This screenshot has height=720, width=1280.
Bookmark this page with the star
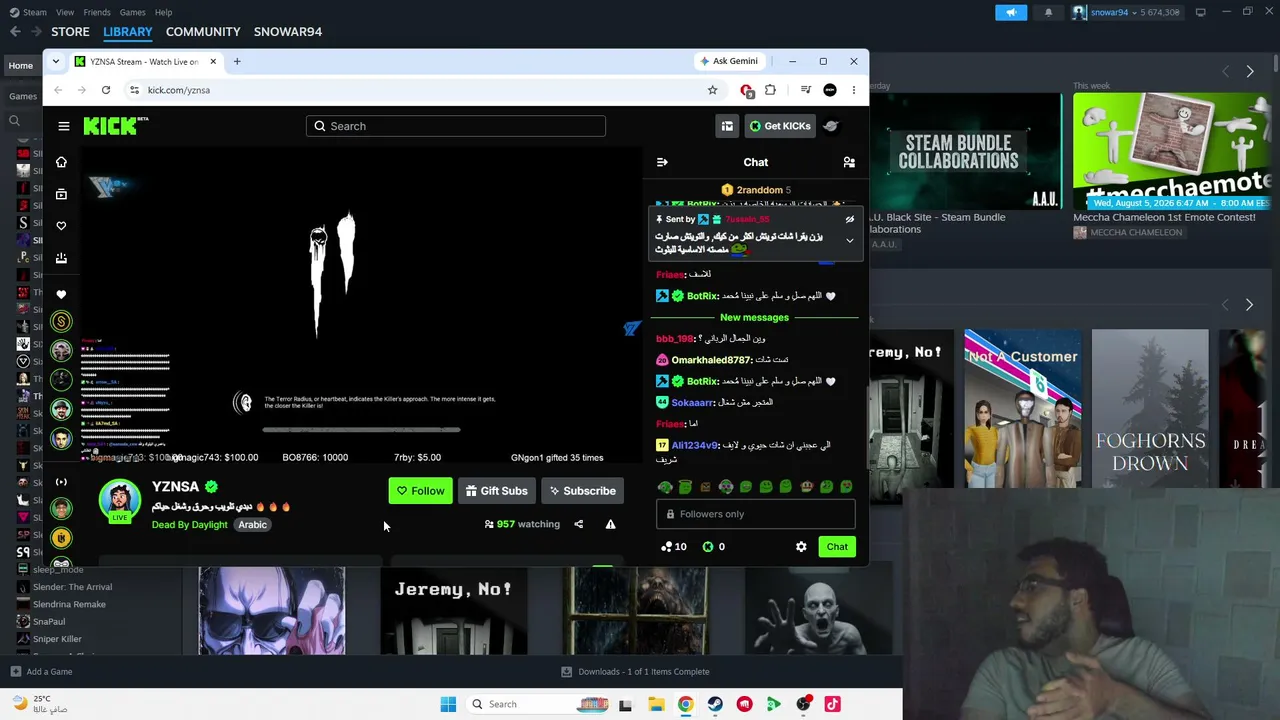pyautogui.click(x=712, y=90)
